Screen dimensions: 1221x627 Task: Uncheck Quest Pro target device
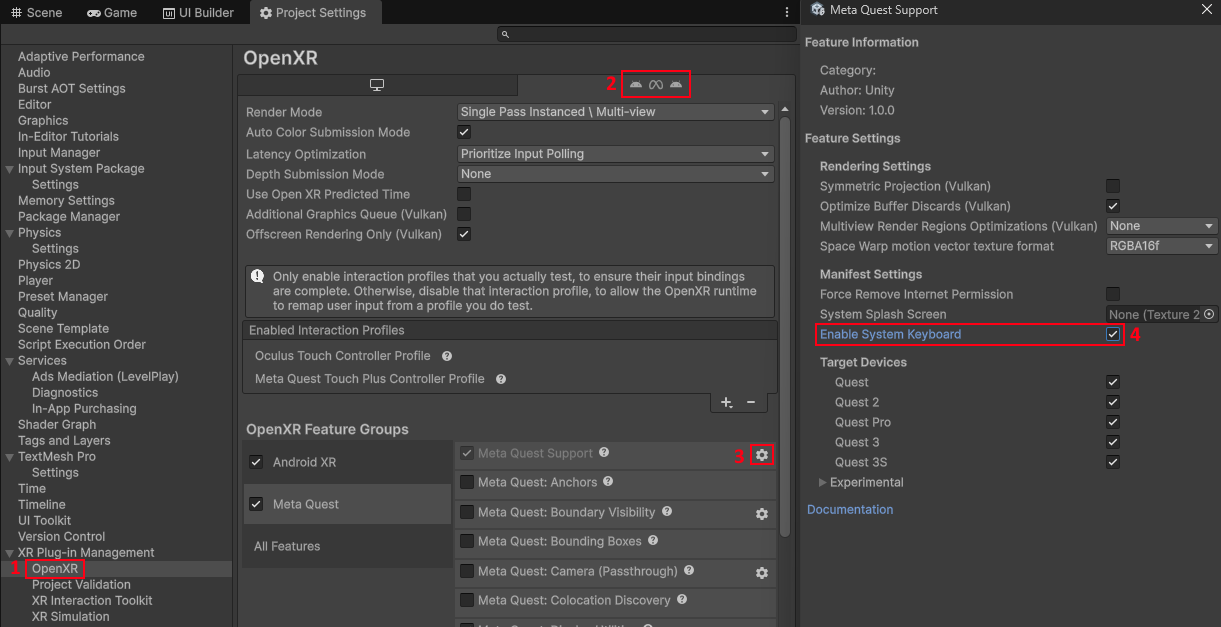1113,422
